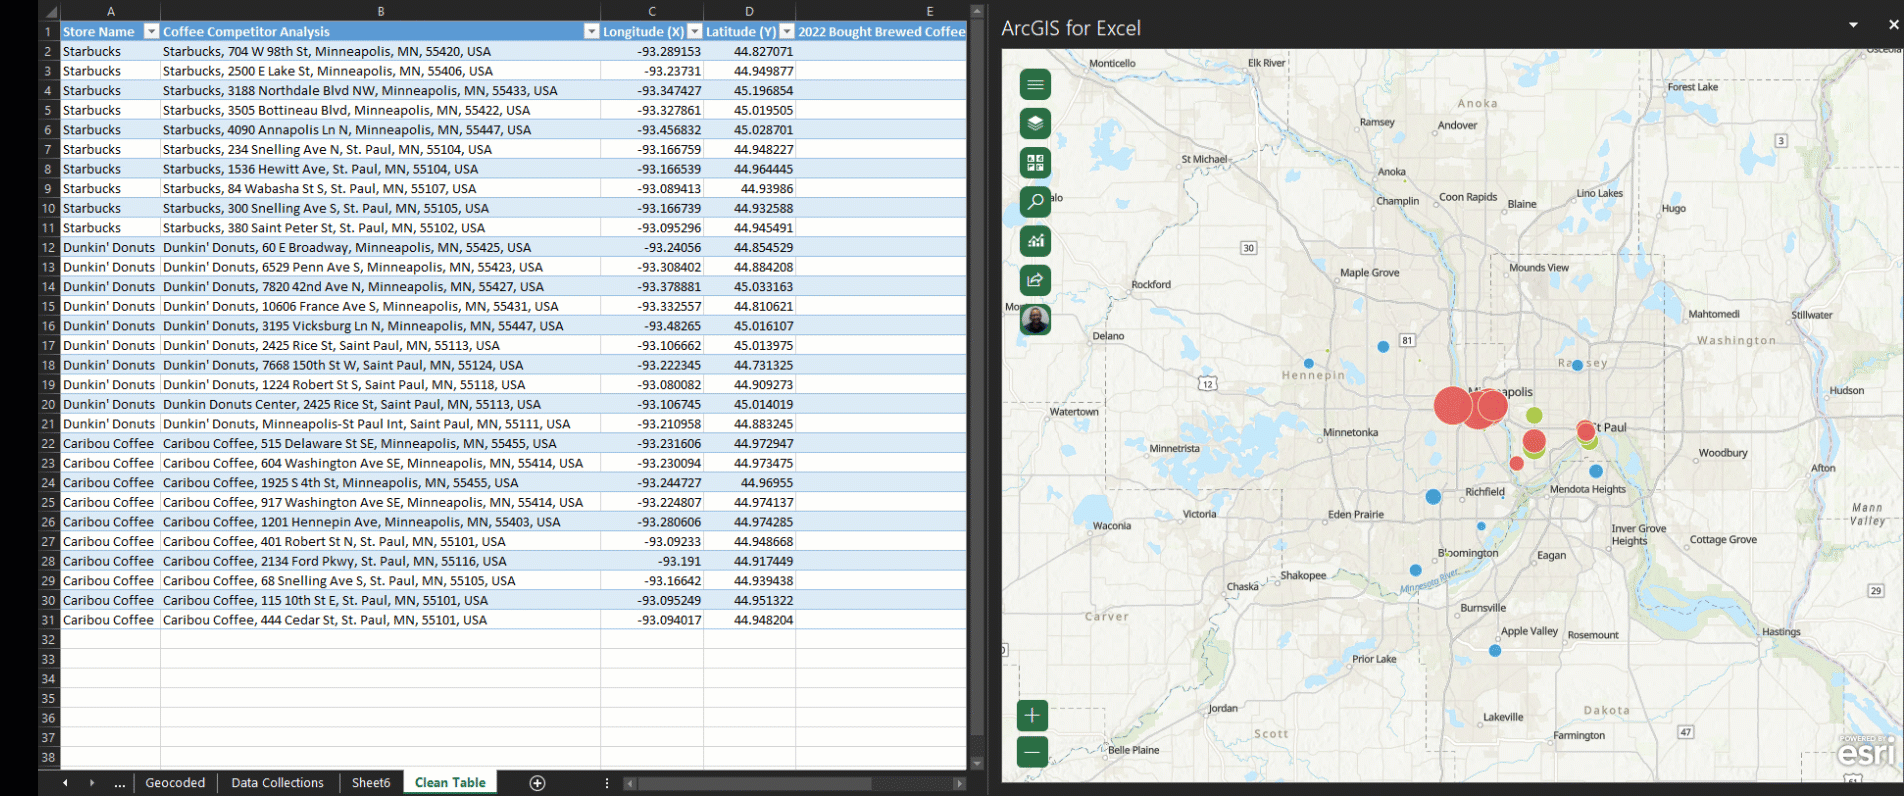Expand the Longitude (X) filter dropdown

tap(694, 32)
